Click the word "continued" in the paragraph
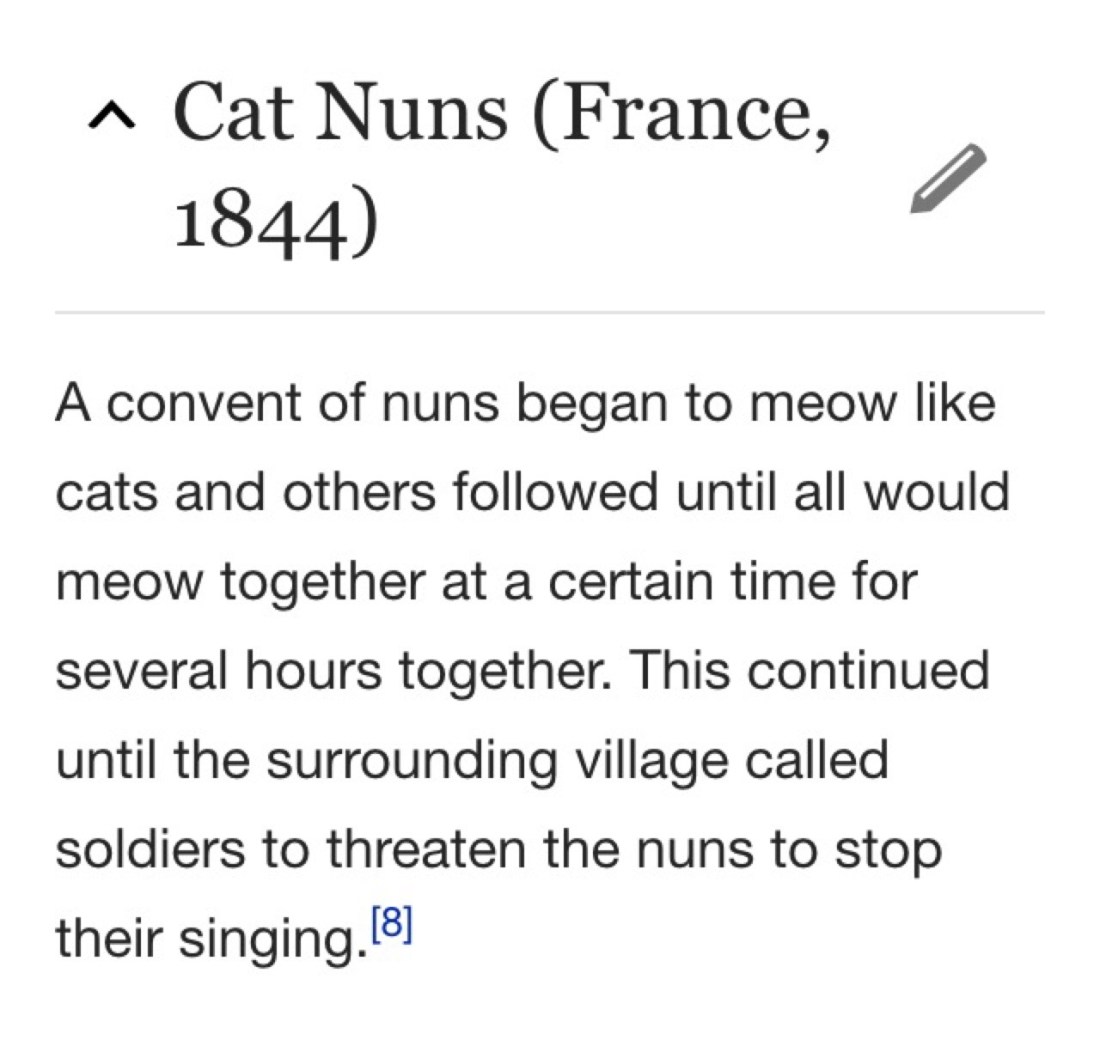 [x=869, y=672]
